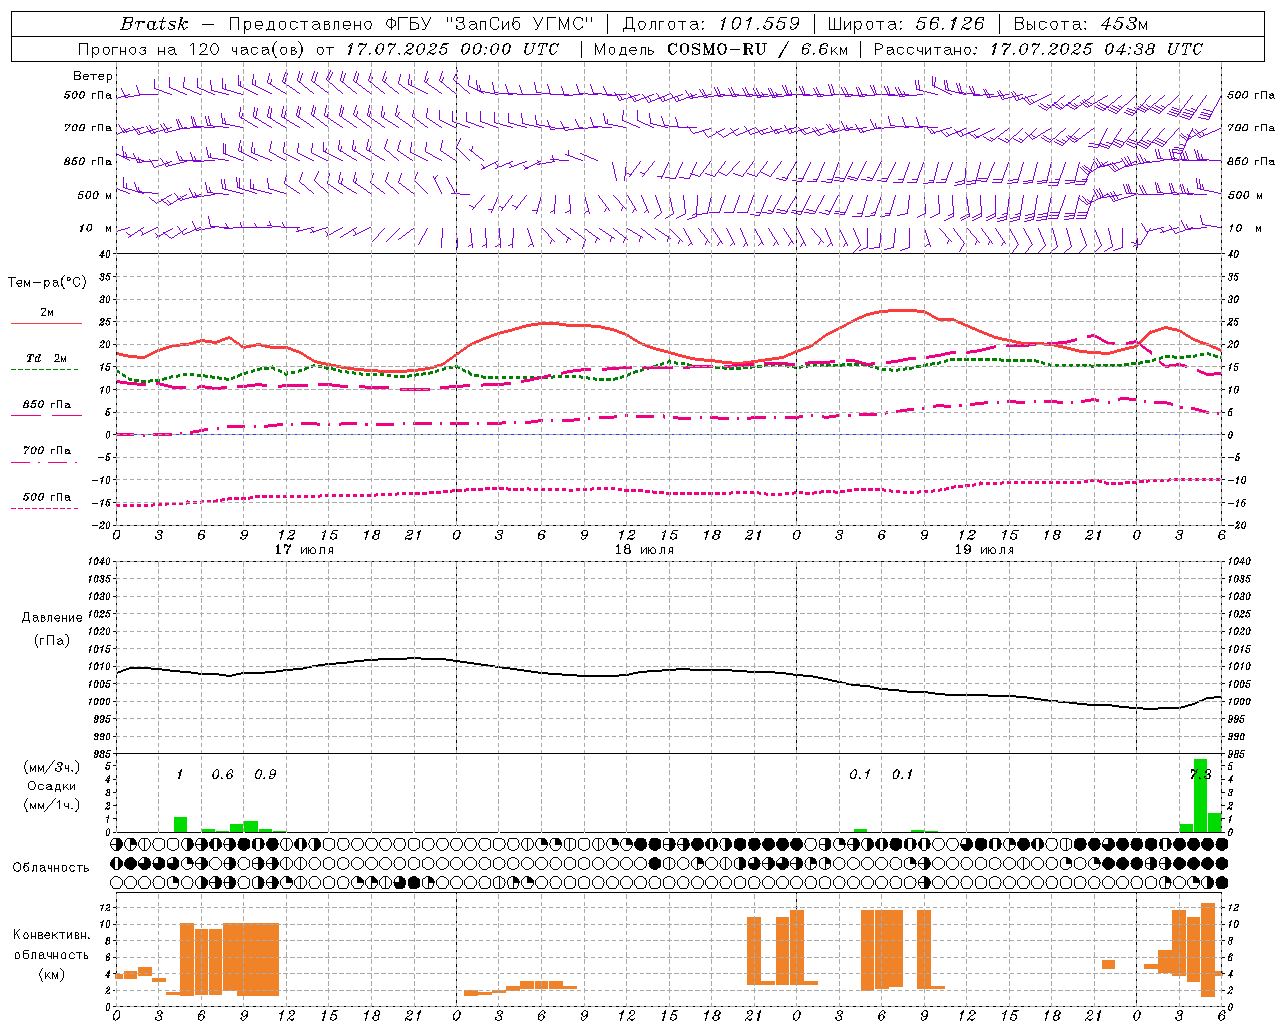Screen dimensions: 1280x1024
Task: Click the '(км)' convective cloud unit label
Action: tap(52, 974)
